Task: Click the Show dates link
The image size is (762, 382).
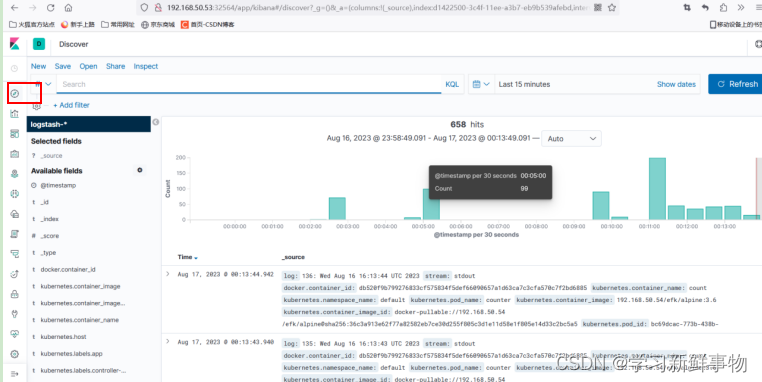Action: 676,84
